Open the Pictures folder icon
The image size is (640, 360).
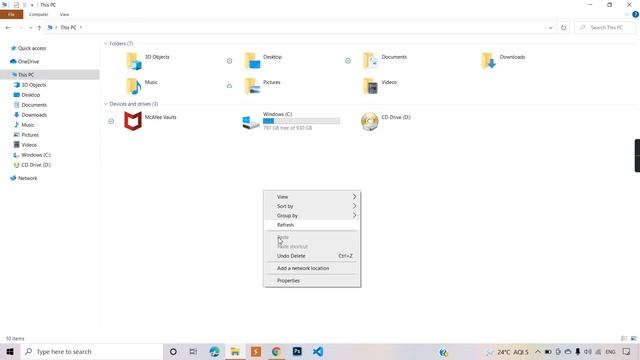click(x=252, y=87)
